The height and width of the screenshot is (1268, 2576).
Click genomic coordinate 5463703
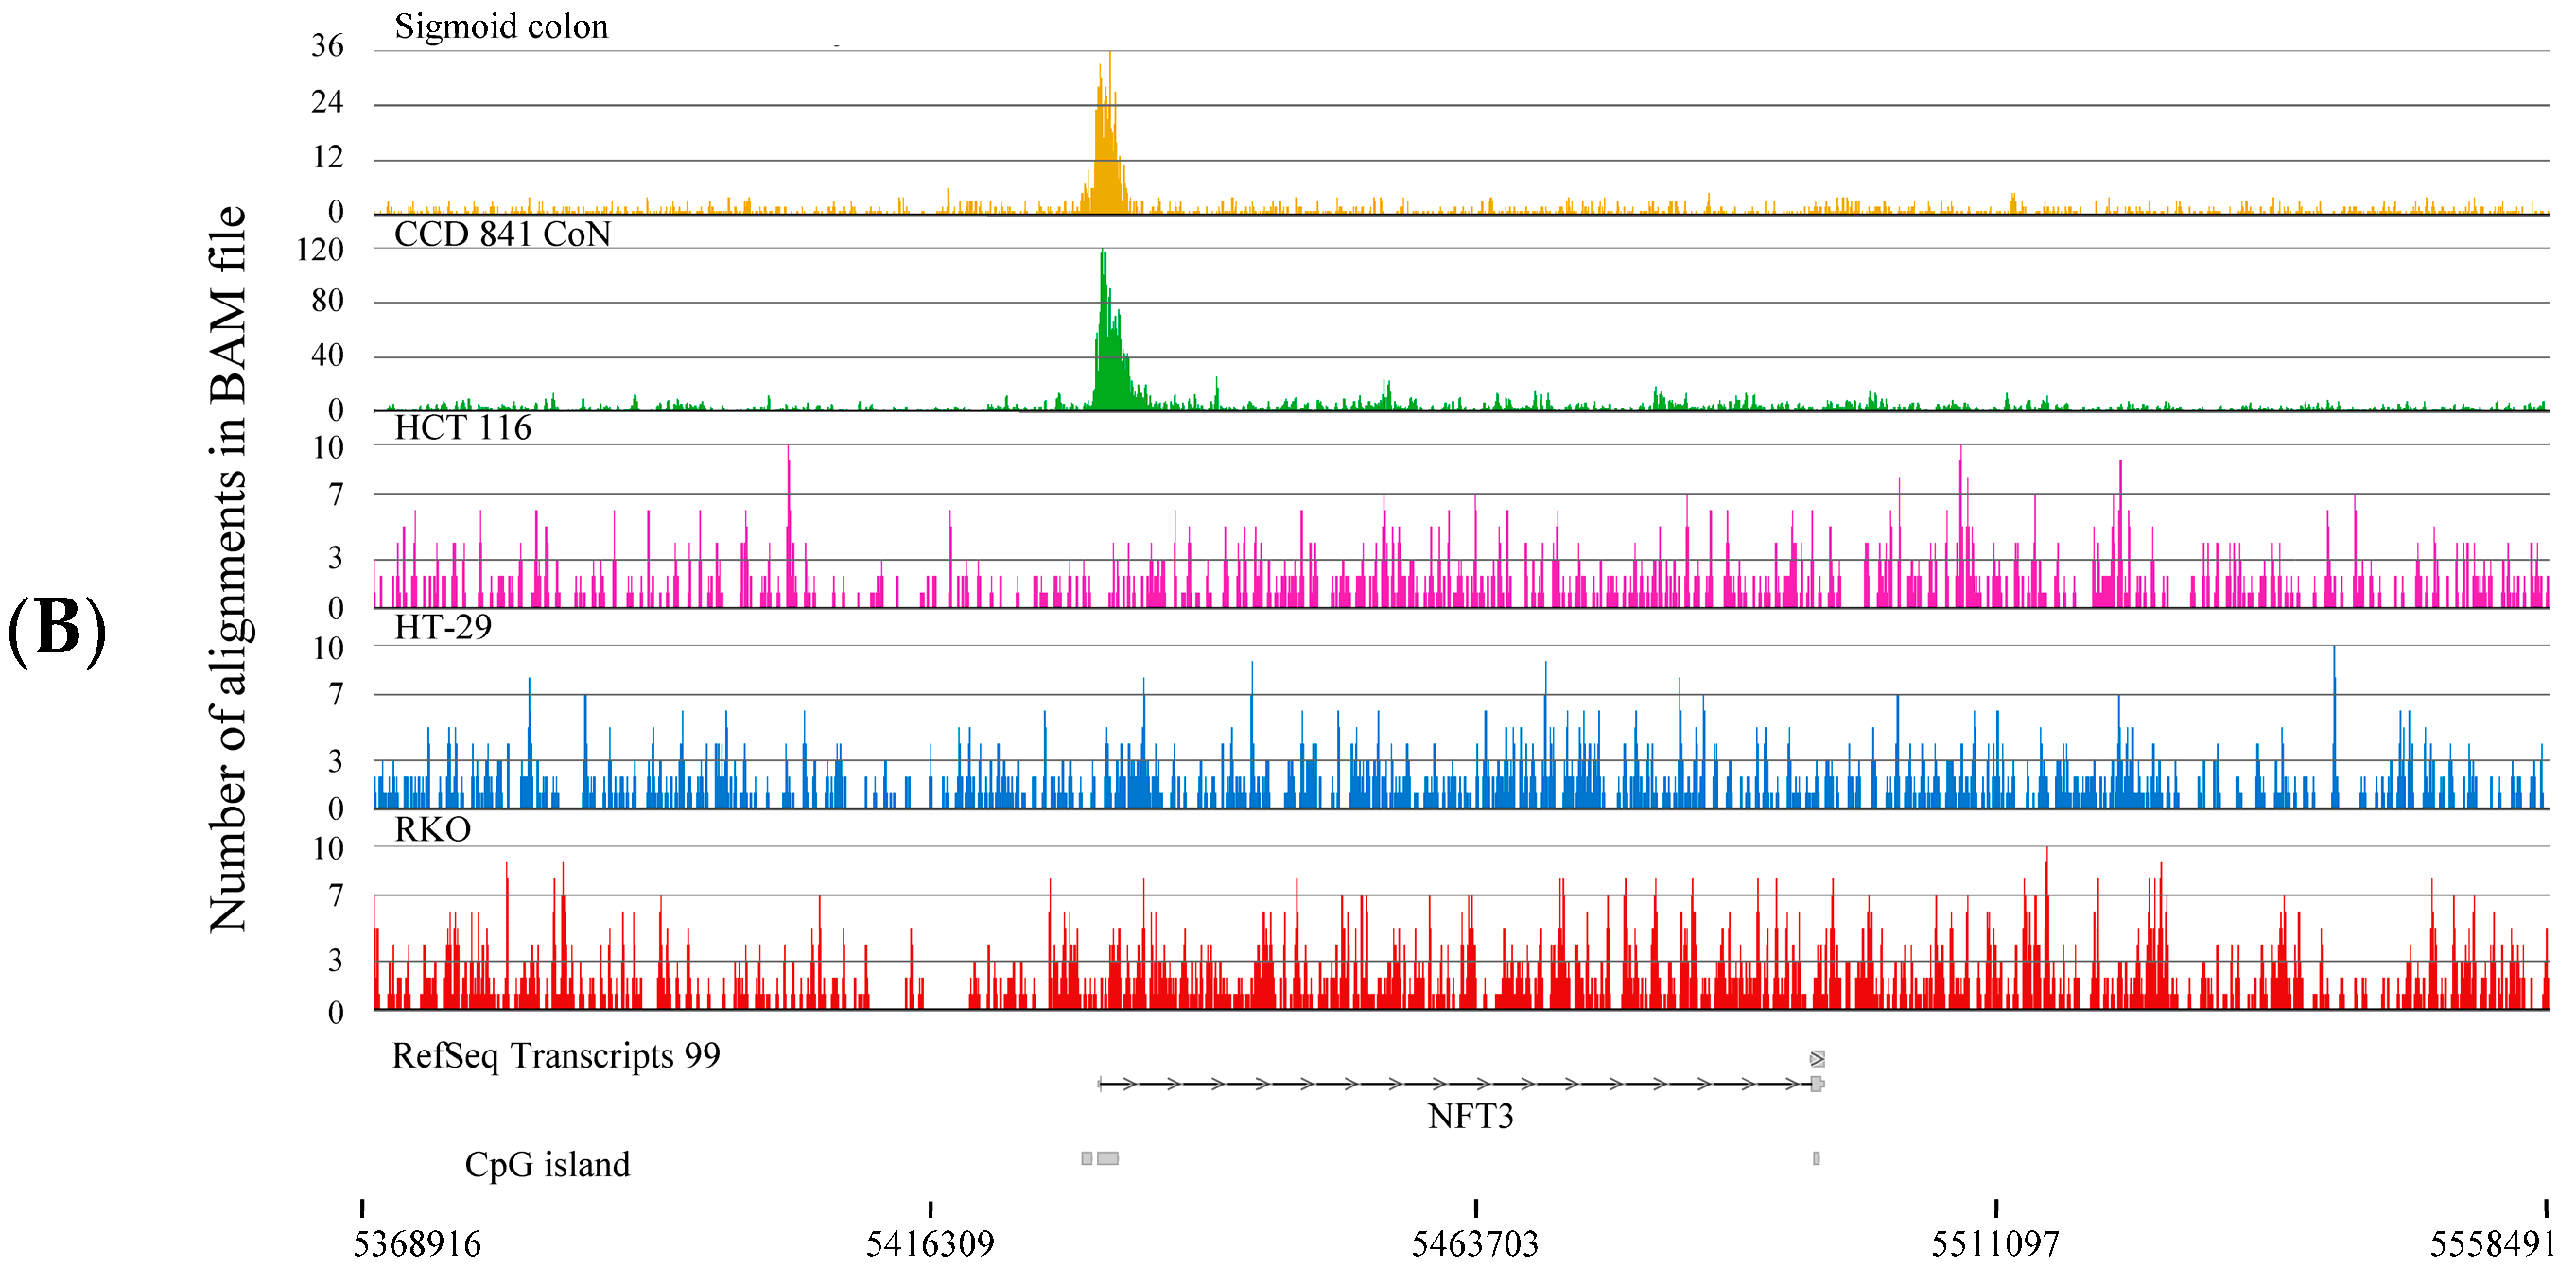[1475, 1244]
